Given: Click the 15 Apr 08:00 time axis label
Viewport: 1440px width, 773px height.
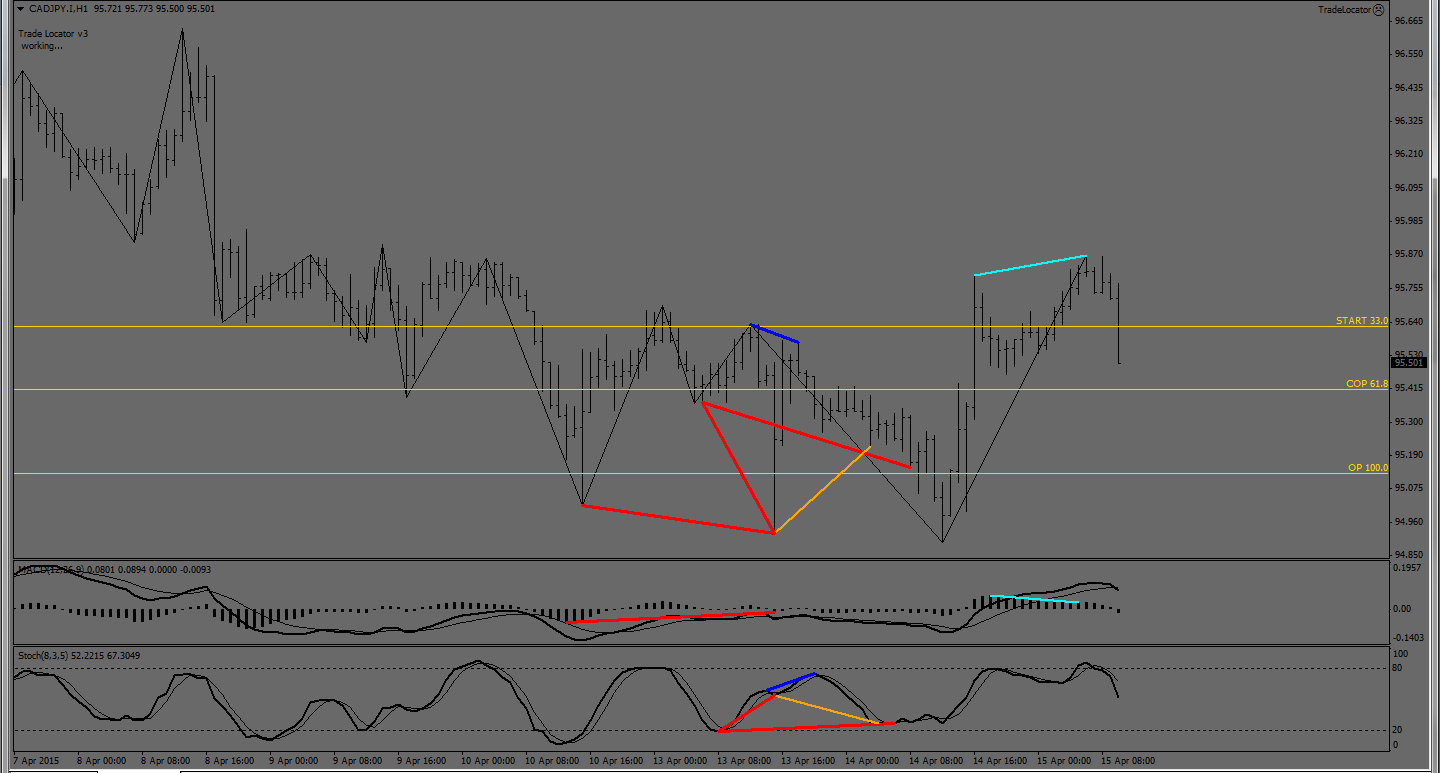Looking at the screenshot, I should coord(1128,761).
